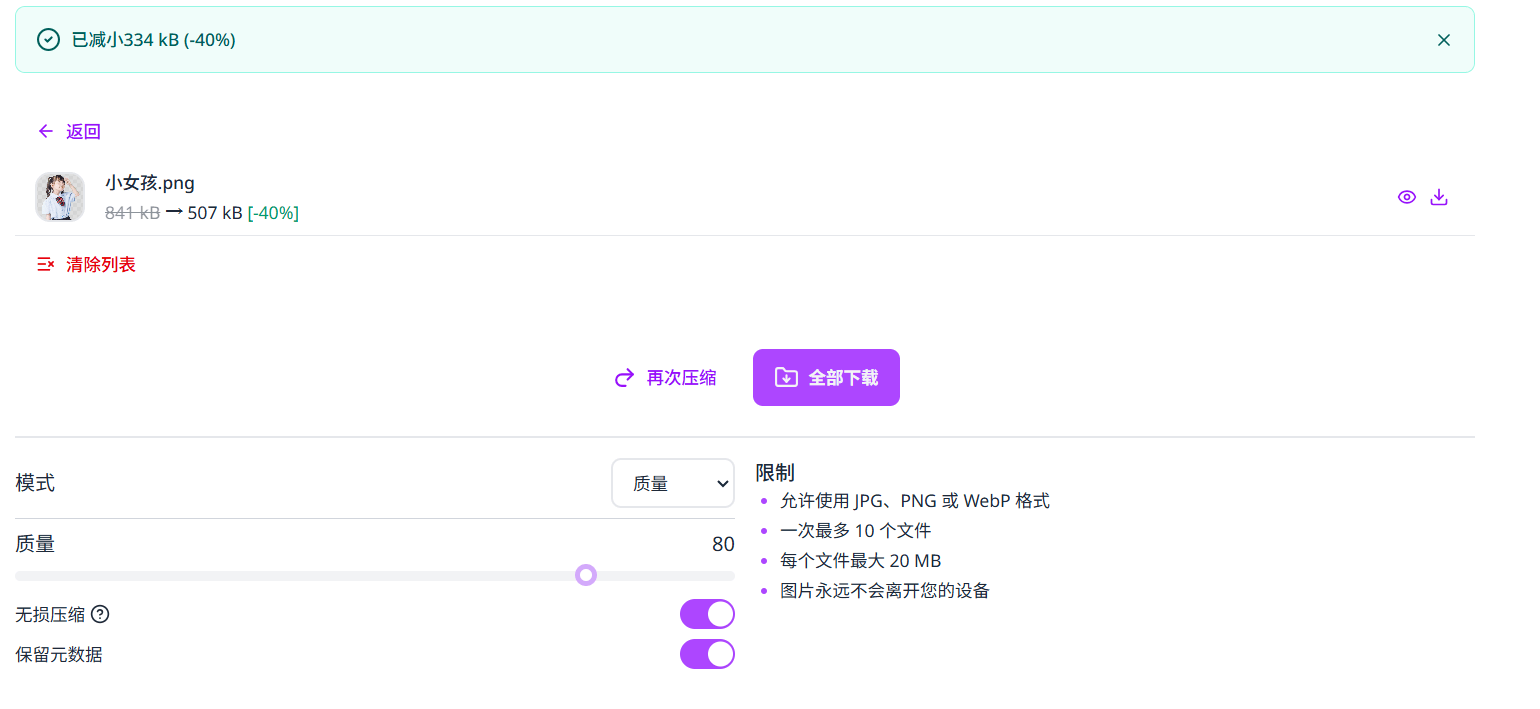This screenshot has height=709, width=1540.
Task: Click the recompress curved arrow icon
Action: (624, 378)
